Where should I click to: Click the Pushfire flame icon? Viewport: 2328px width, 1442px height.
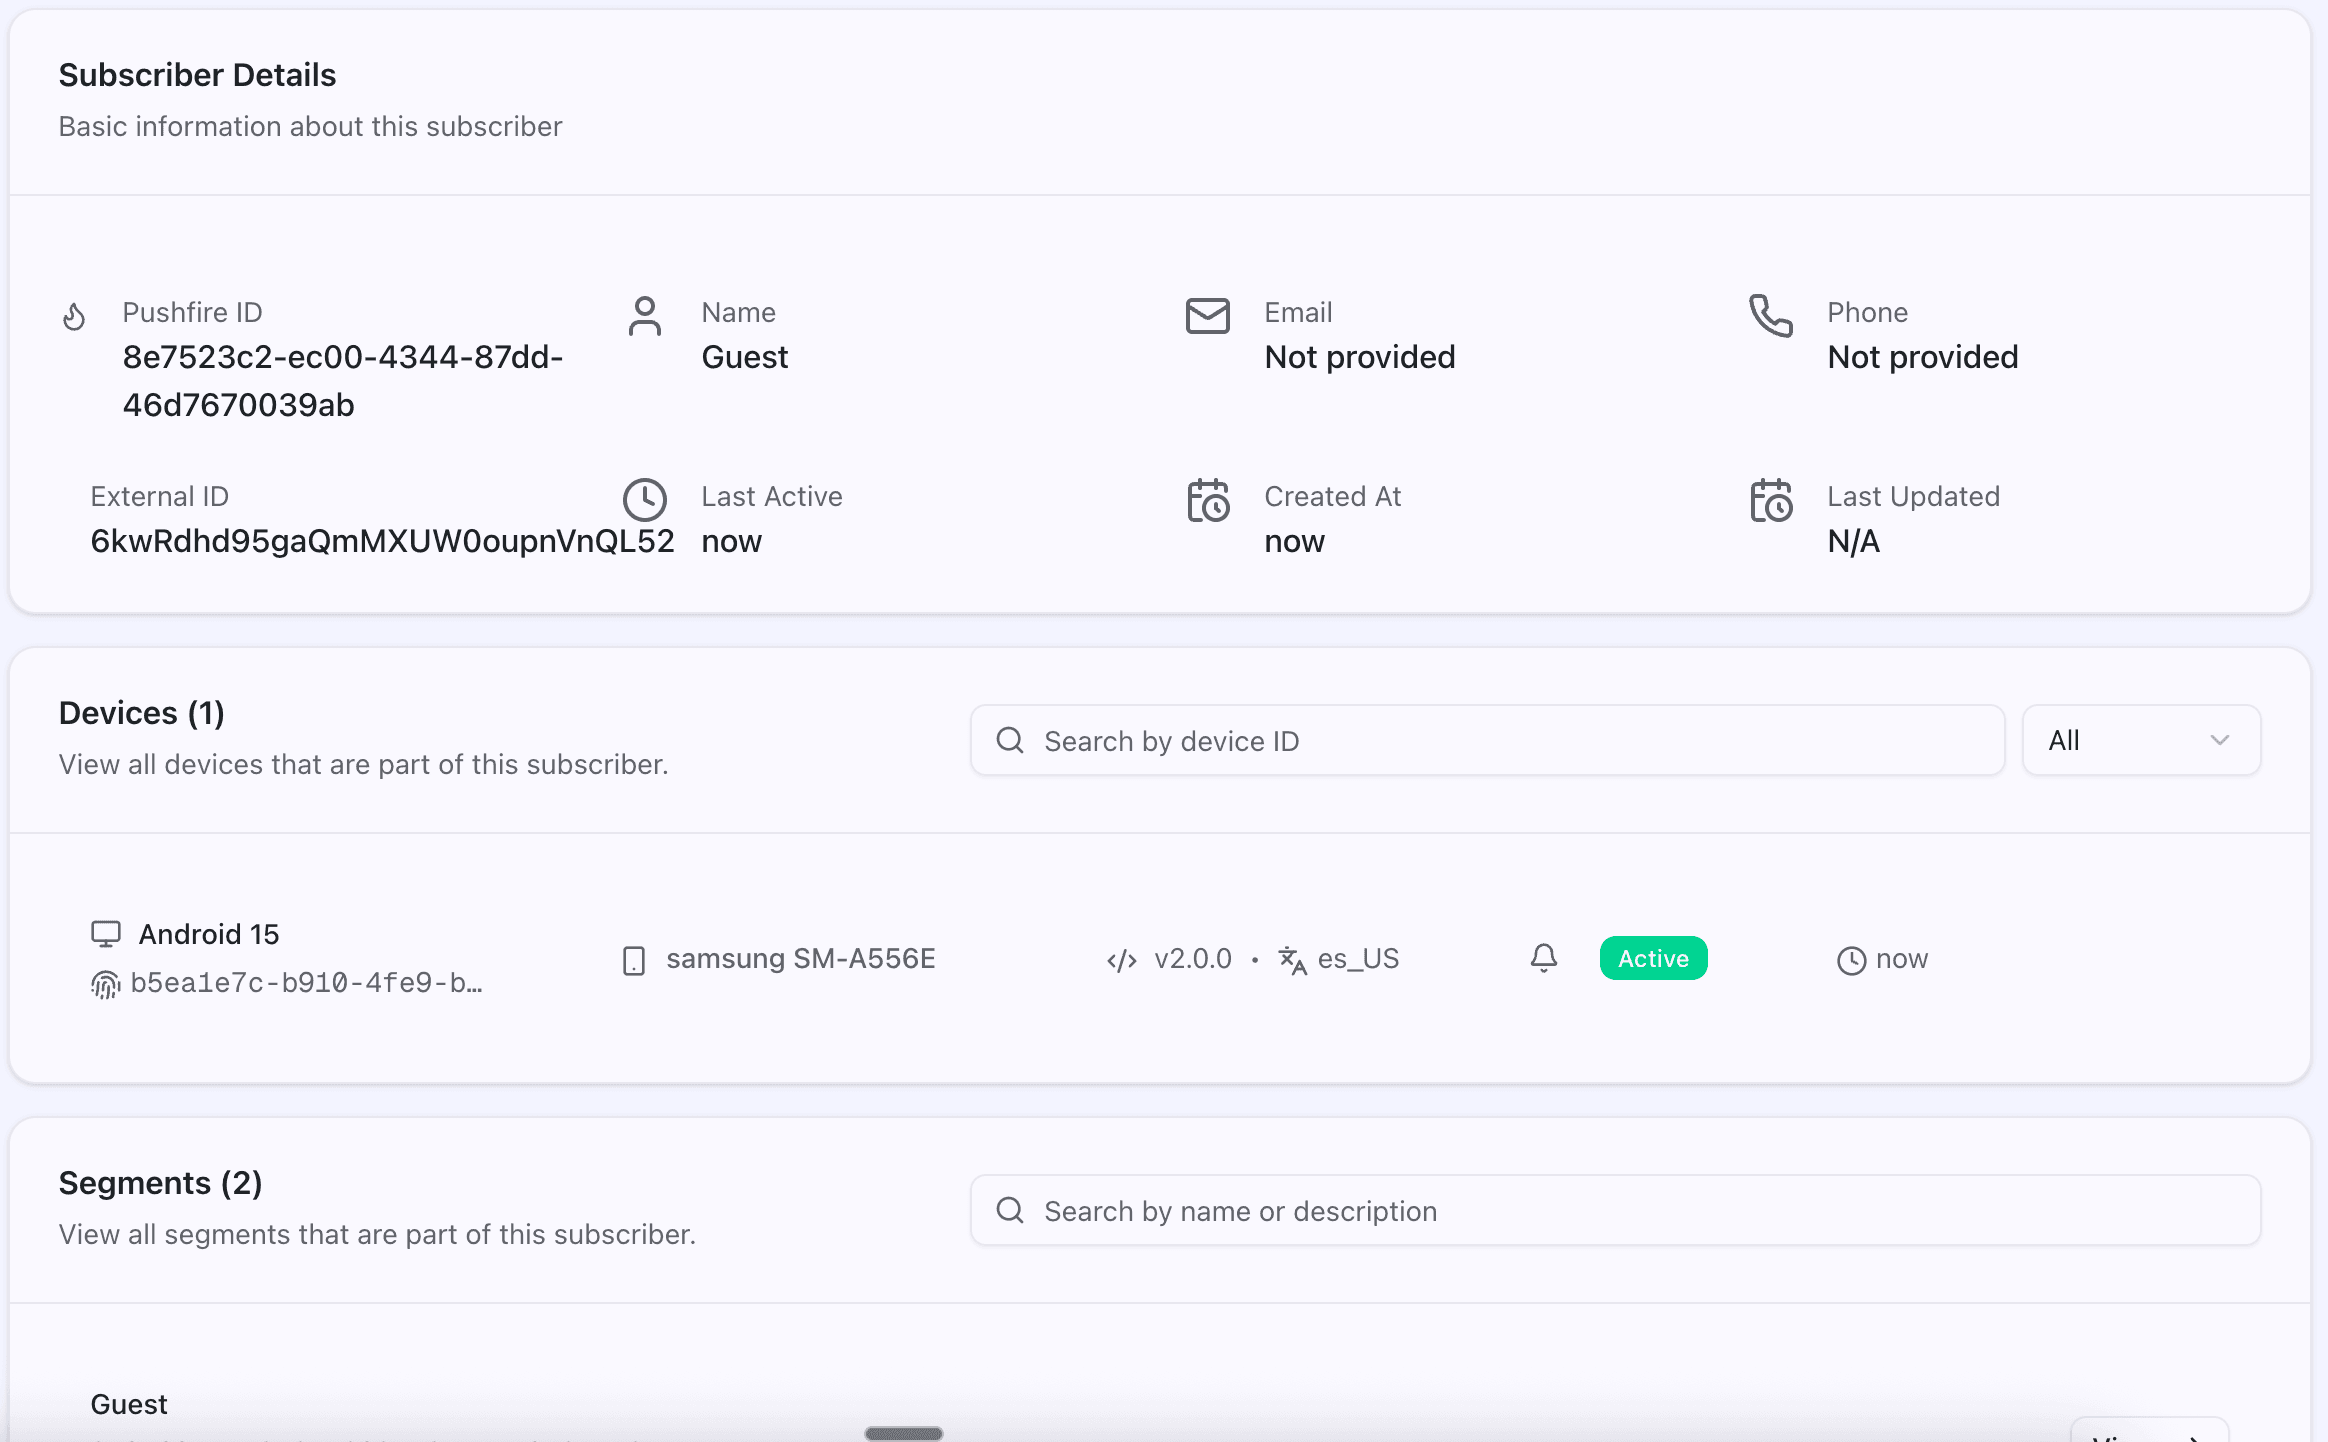point(74,317)
